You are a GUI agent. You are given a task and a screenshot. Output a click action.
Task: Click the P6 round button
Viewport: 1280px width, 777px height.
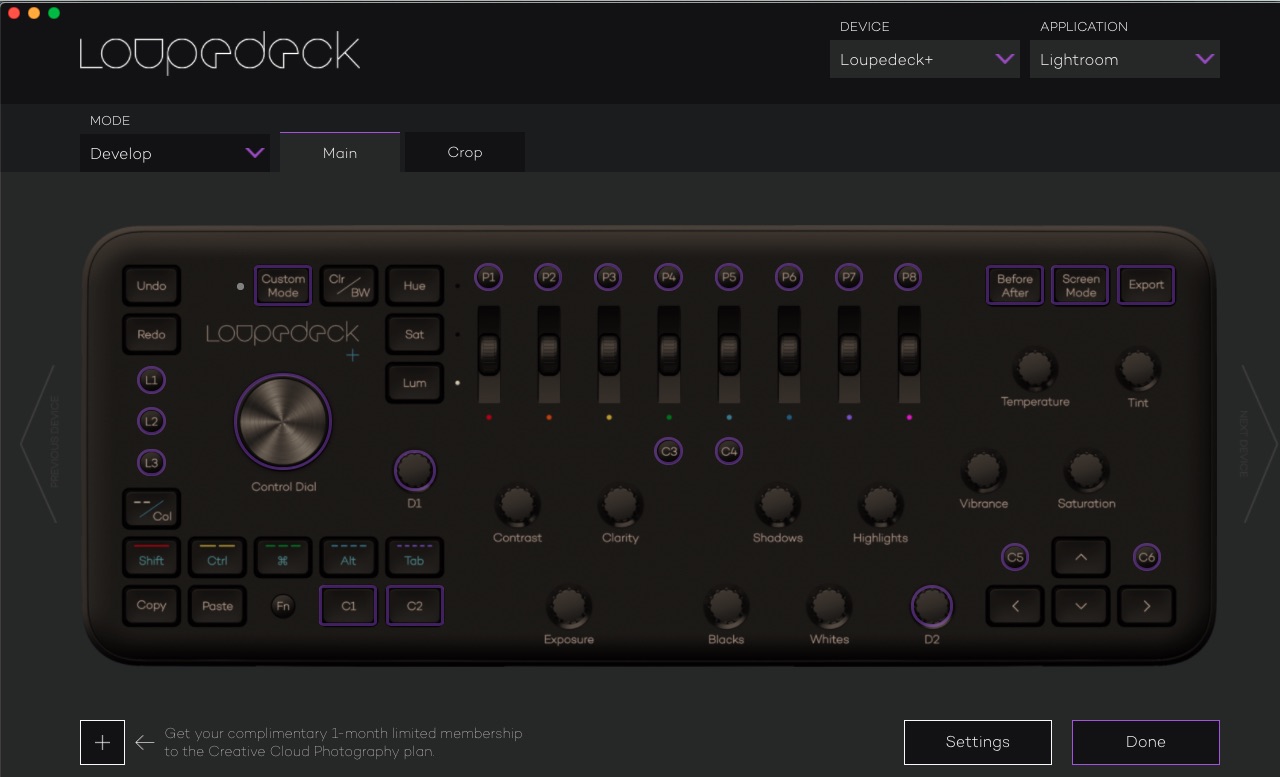tap(789, 277)
